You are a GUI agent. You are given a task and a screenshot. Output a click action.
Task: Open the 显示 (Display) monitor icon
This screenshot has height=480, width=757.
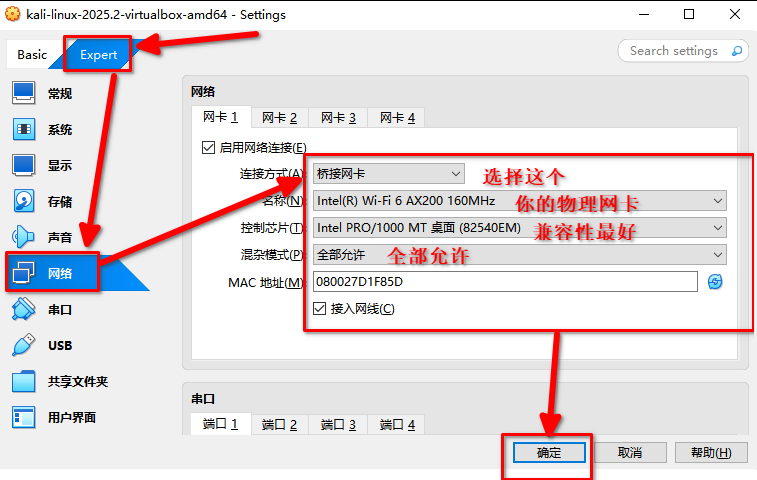(x=24, y=166)
